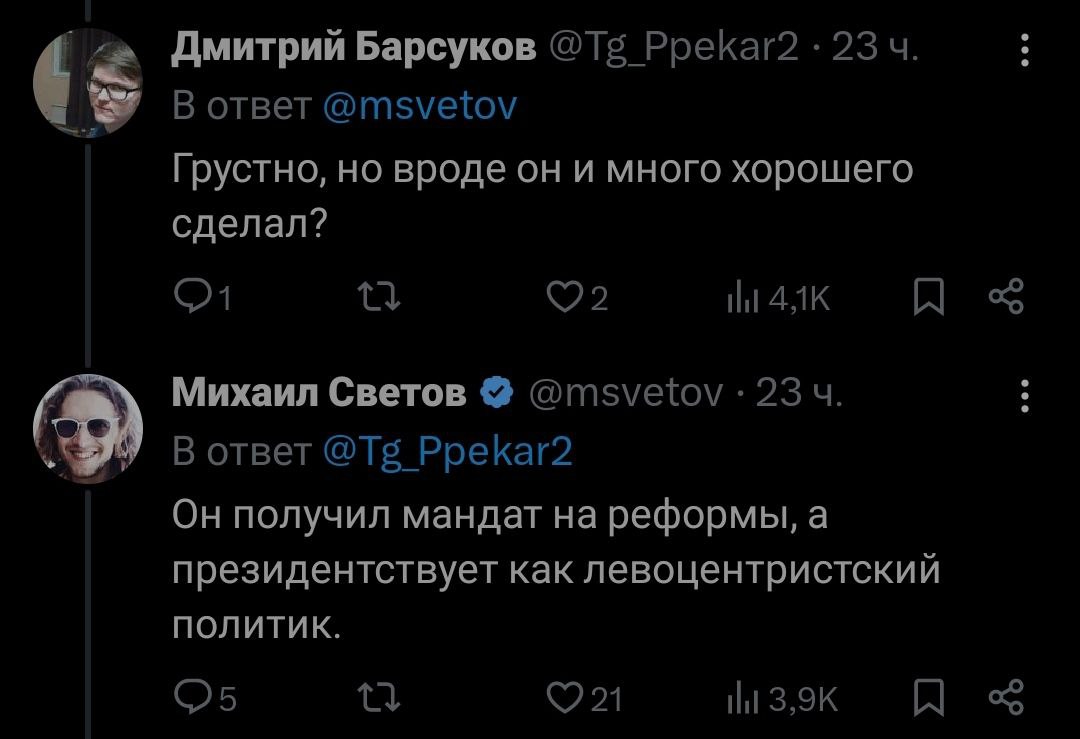
Task: Open Дмитрий Барсуков's profile picture
Action: (87, 83)
